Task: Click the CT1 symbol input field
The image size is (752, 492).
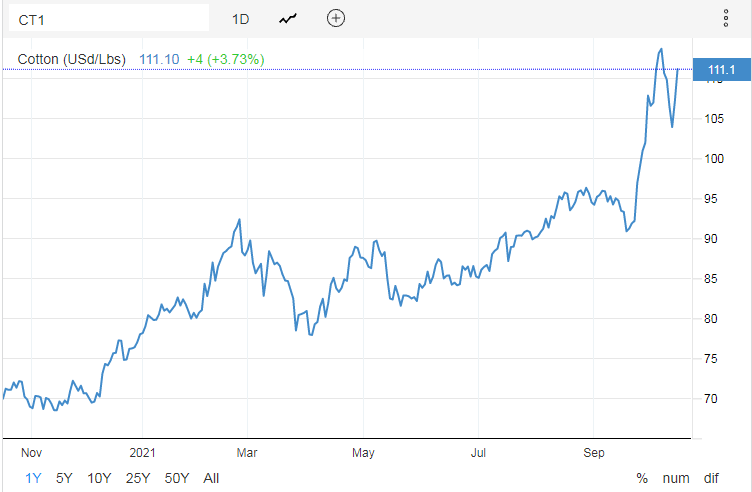Action: tap(109, 19)
